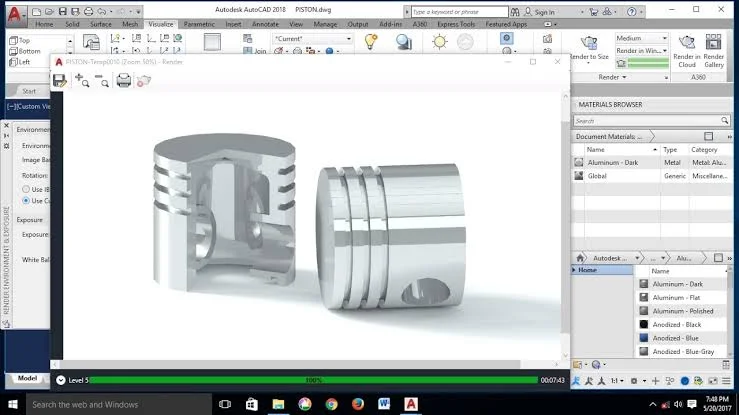Print the rendered image
739x415 pixels.
click(x=123, y=81)
